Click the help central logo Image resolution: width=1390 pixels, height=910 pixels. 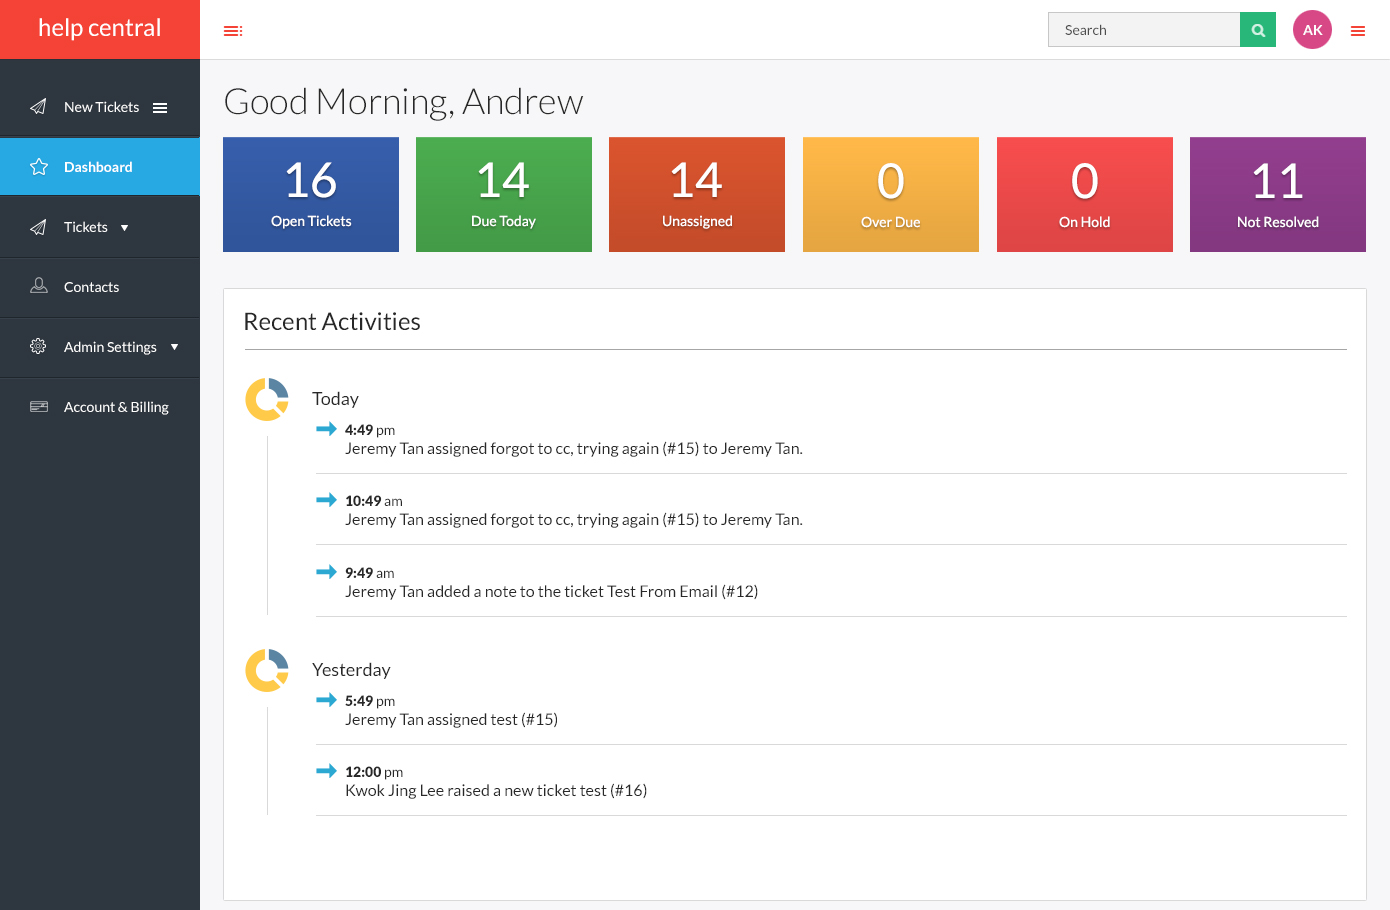tap(100, 29)
